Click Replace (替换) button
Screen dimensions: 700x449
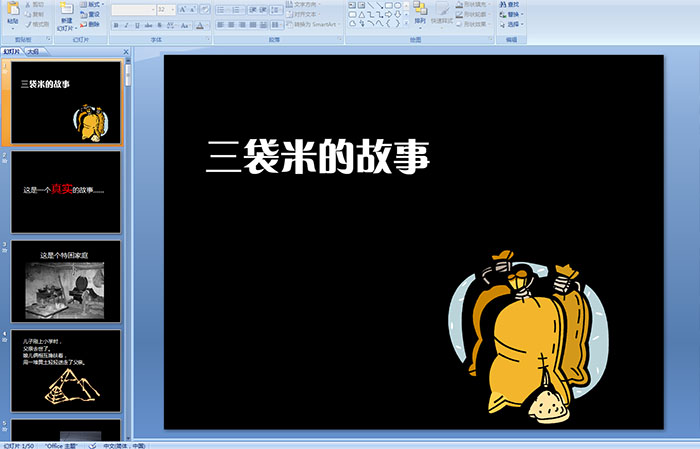pyautogui.click(x=511, y=14)
